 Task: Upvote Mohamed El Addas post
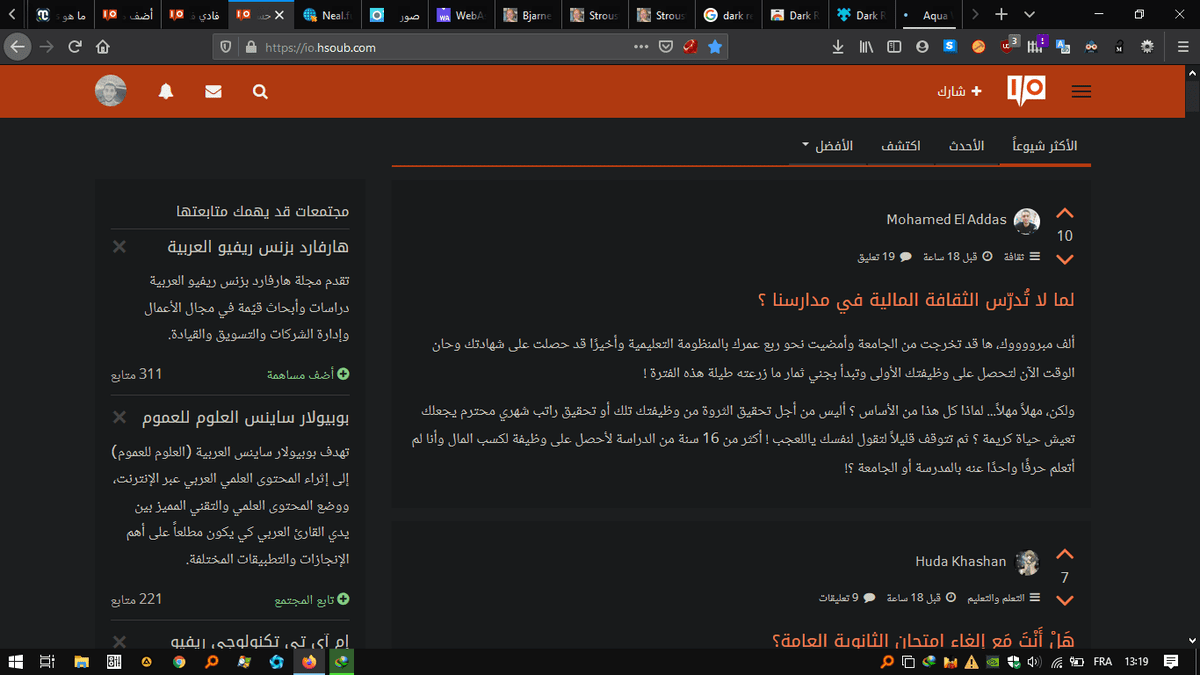point(1065,213)
